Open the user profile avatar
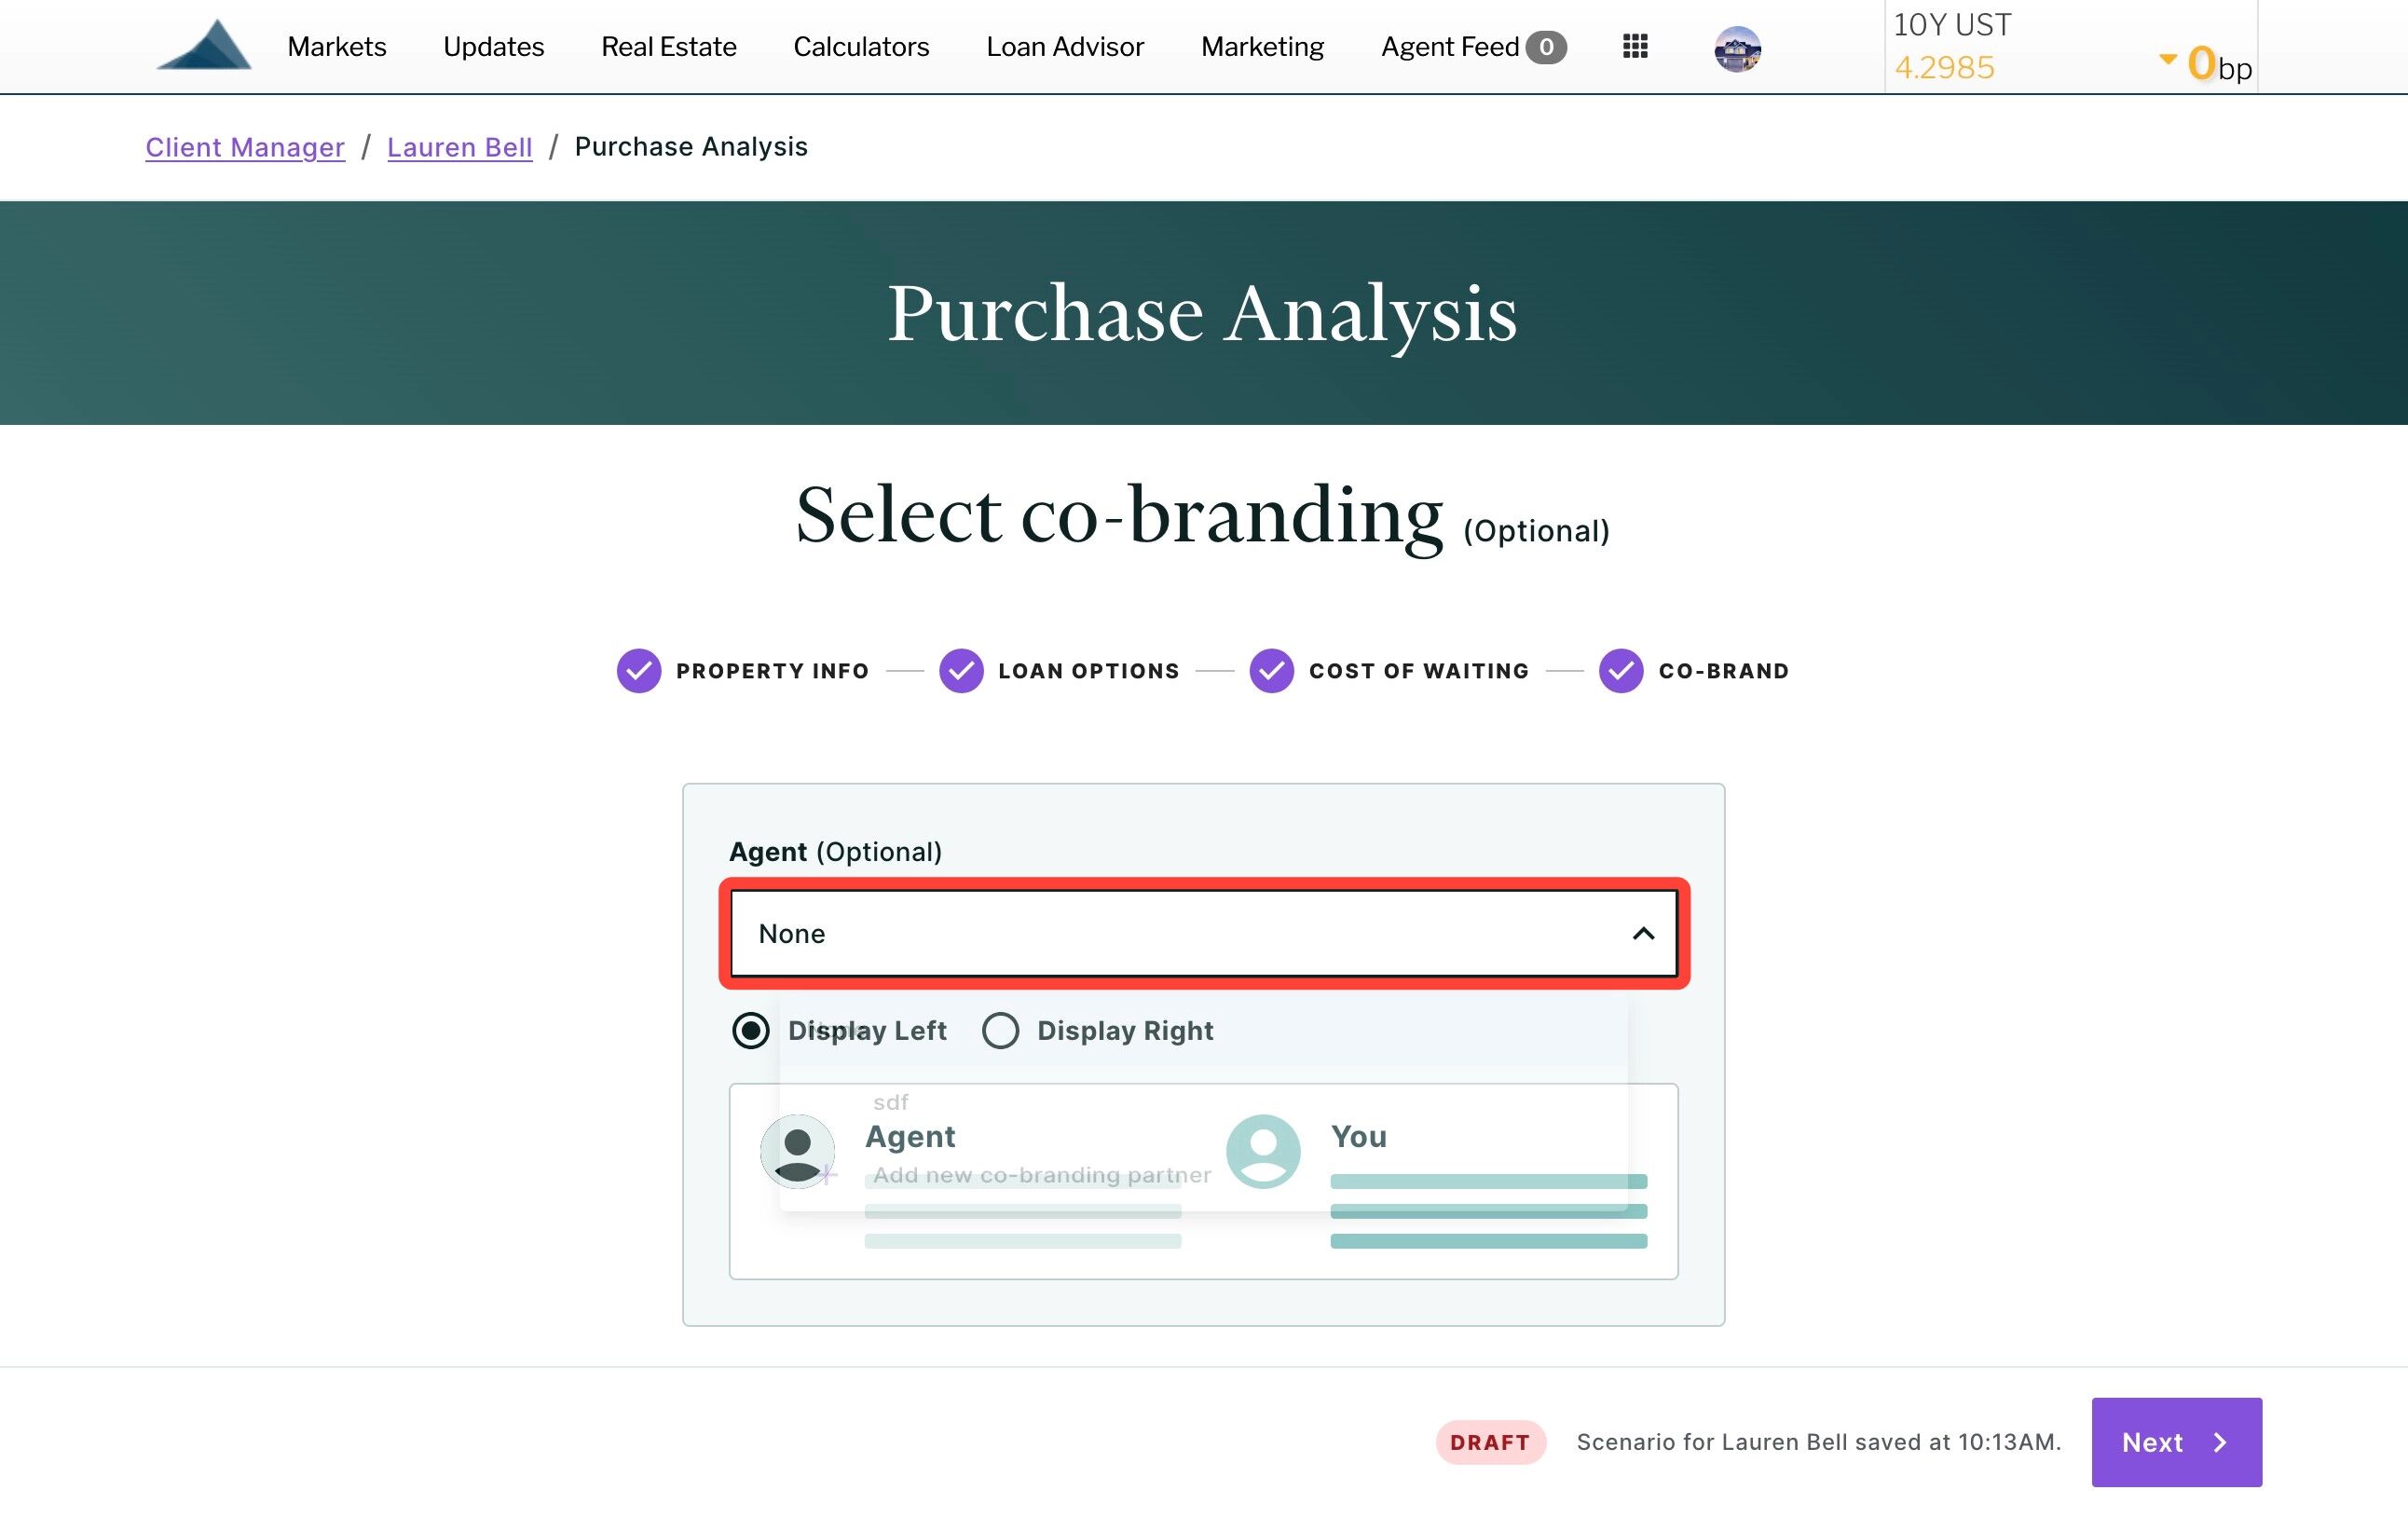Screen dimensions: 2408x1517 pyautogui.click(x=1737, y=48)
